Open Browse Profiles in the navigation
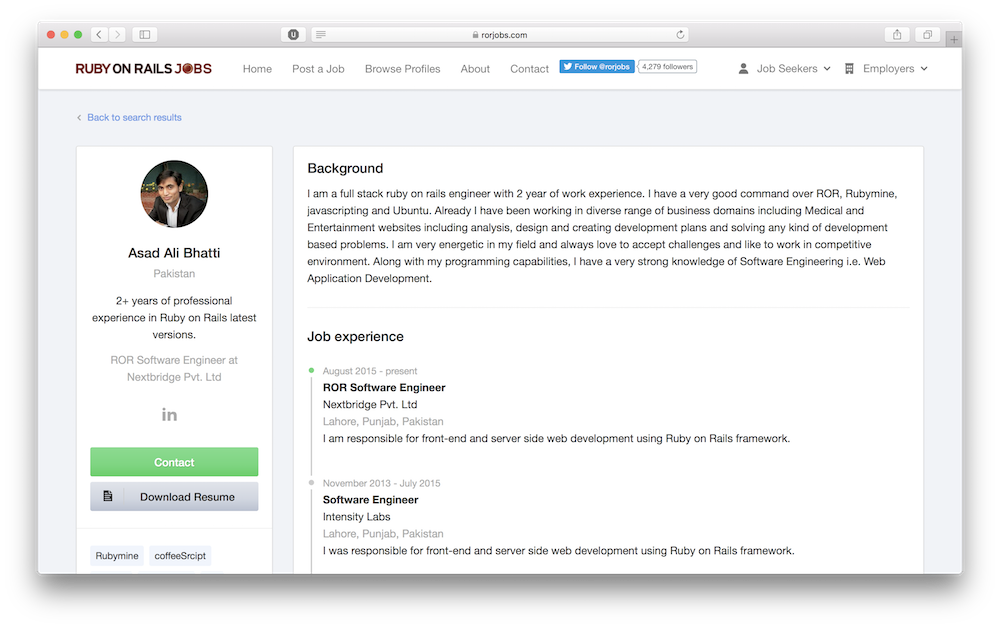This screenshot has height=628, width=1000. tap(402, 68)
